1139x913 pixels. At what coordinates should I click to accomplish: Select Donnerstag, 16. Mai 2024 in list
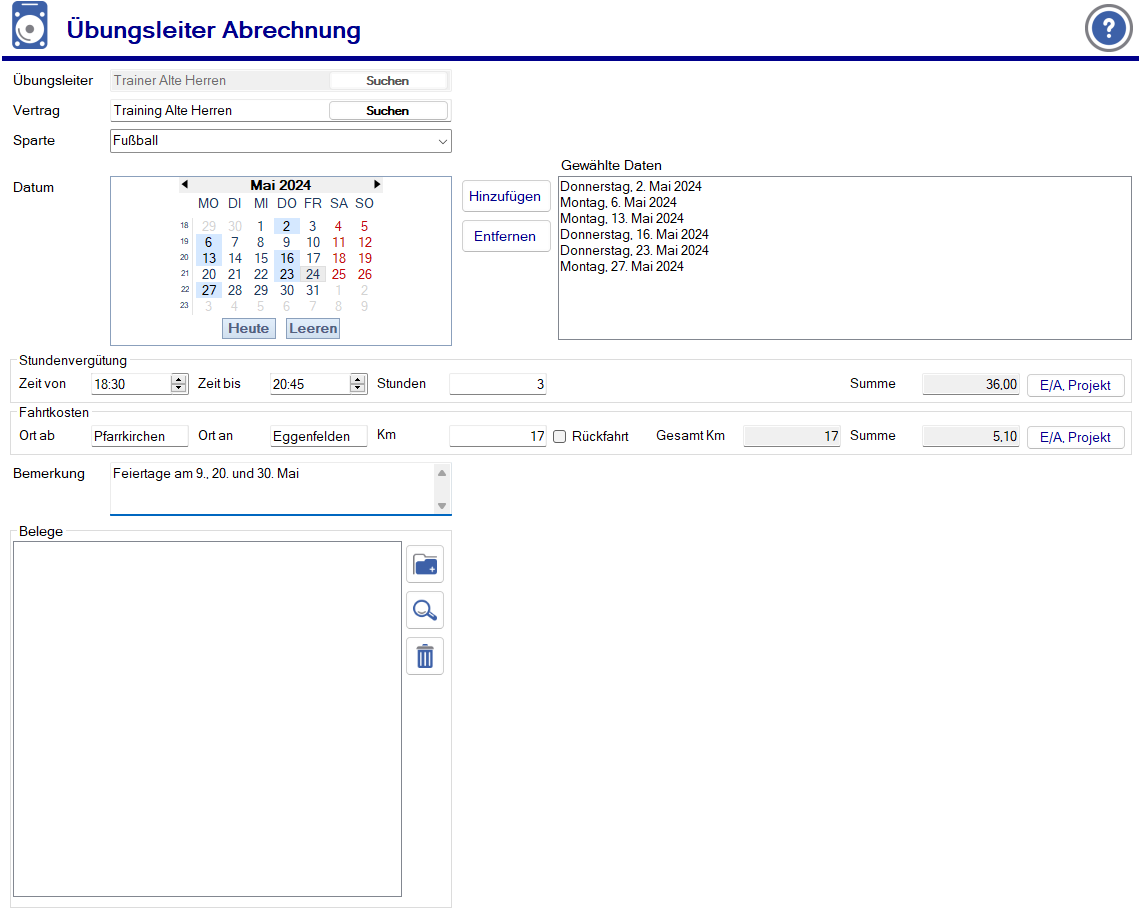coord(634,235)
